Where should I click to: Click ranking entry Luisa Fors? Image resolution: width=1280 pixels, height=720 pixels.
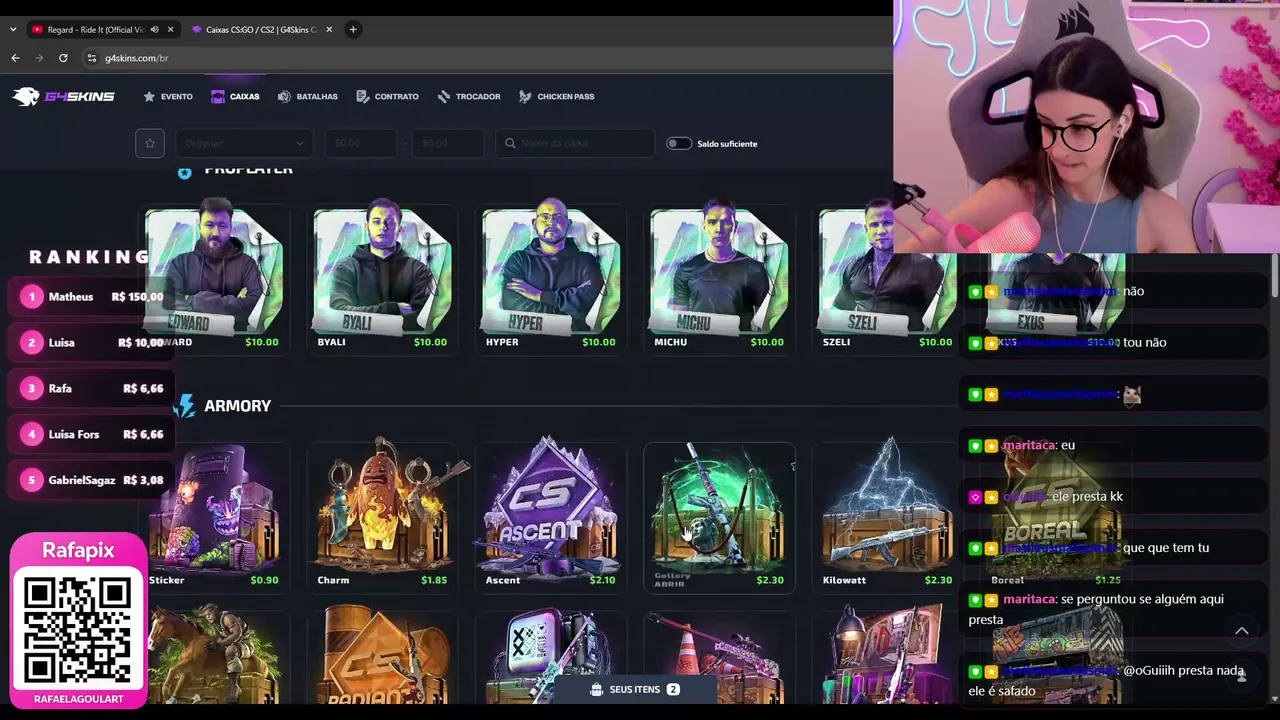[90, 435]
